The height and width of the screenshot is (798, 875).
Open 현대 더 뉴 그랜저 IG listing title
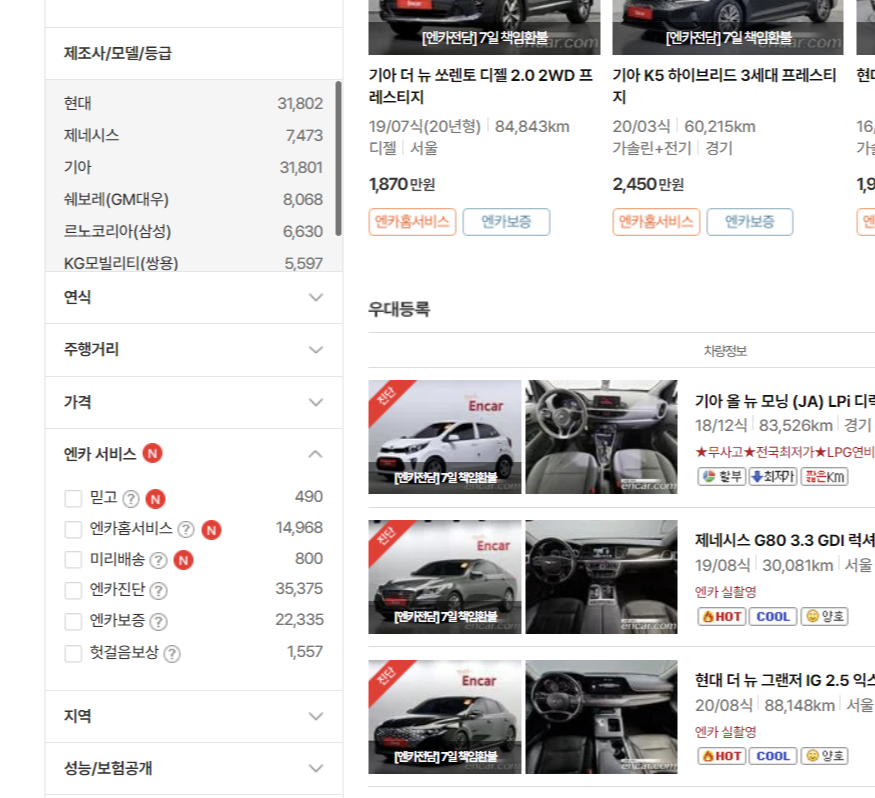(x=784, y=680)
